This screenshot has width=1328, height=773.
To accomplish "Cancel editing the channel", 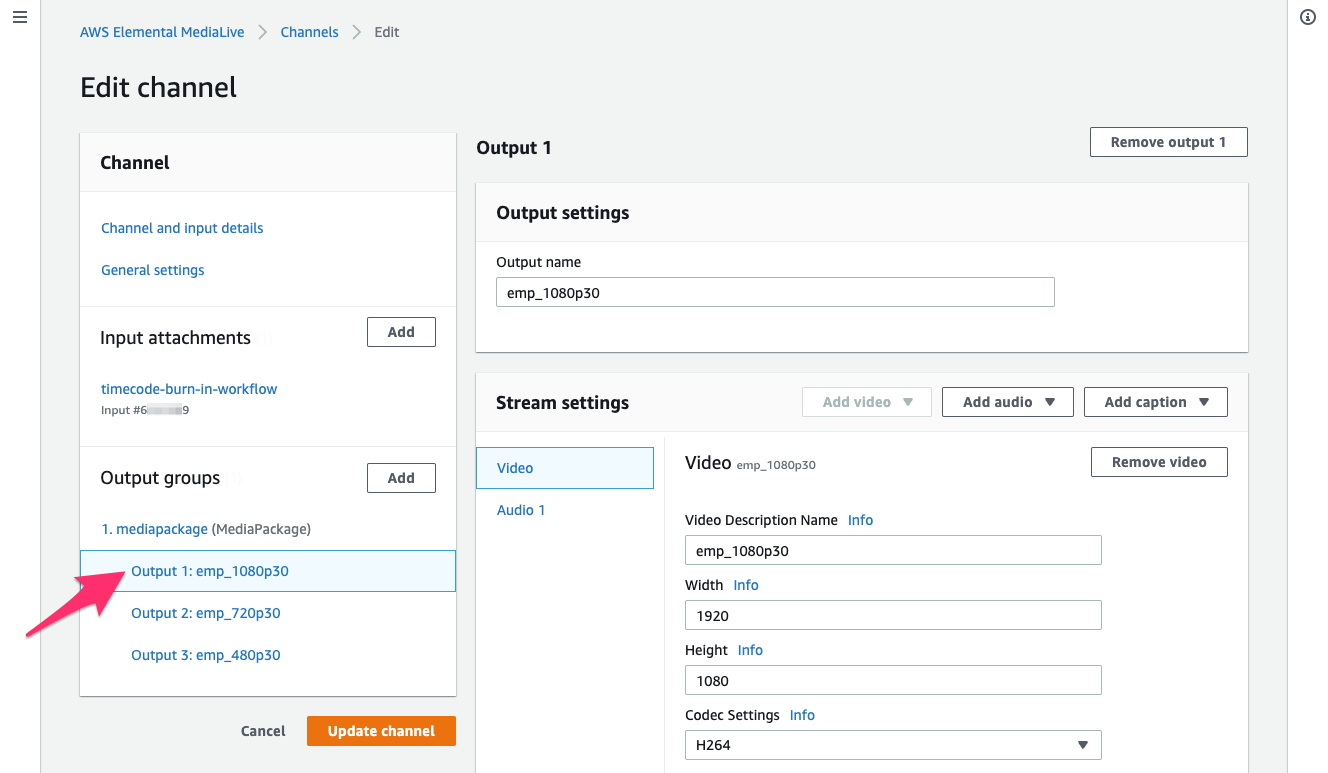I will [x=263, y=731].
